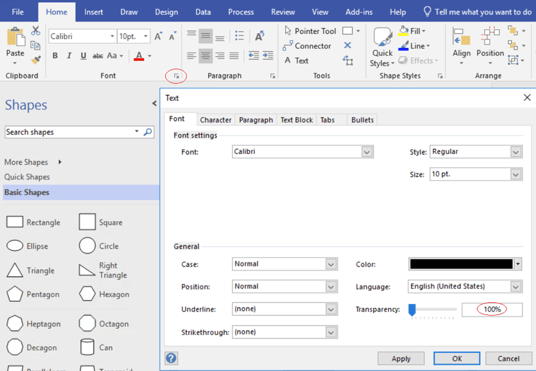Image resolution: width=536 pixels, height=371 pixels.
Task: Click Tell me what you want to do
Action: point(478,12)
